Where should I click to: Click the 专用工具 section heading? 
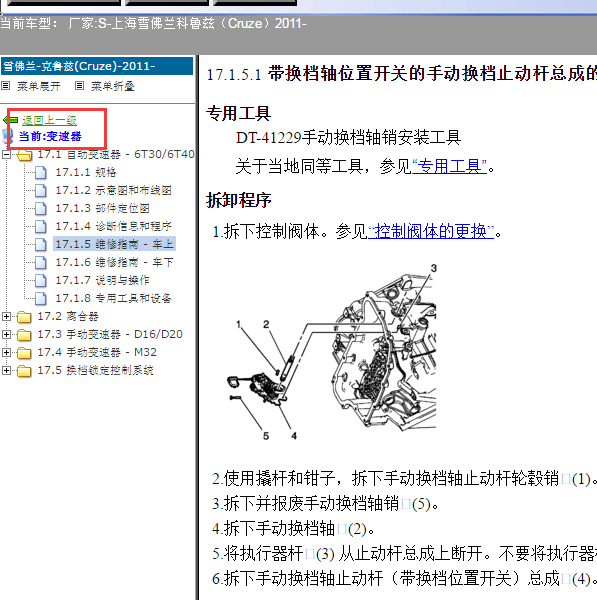tap(239, 113)
